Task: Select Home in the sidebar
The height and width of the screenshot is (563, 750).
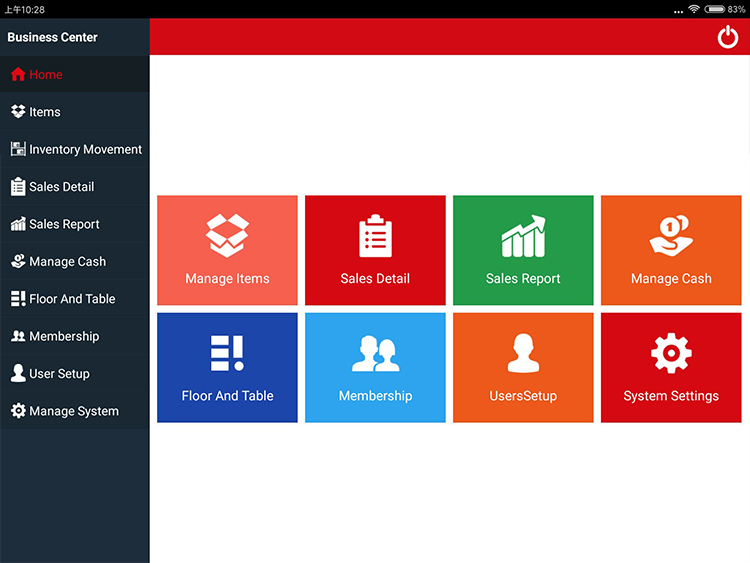Action: [x=45, y=75]
